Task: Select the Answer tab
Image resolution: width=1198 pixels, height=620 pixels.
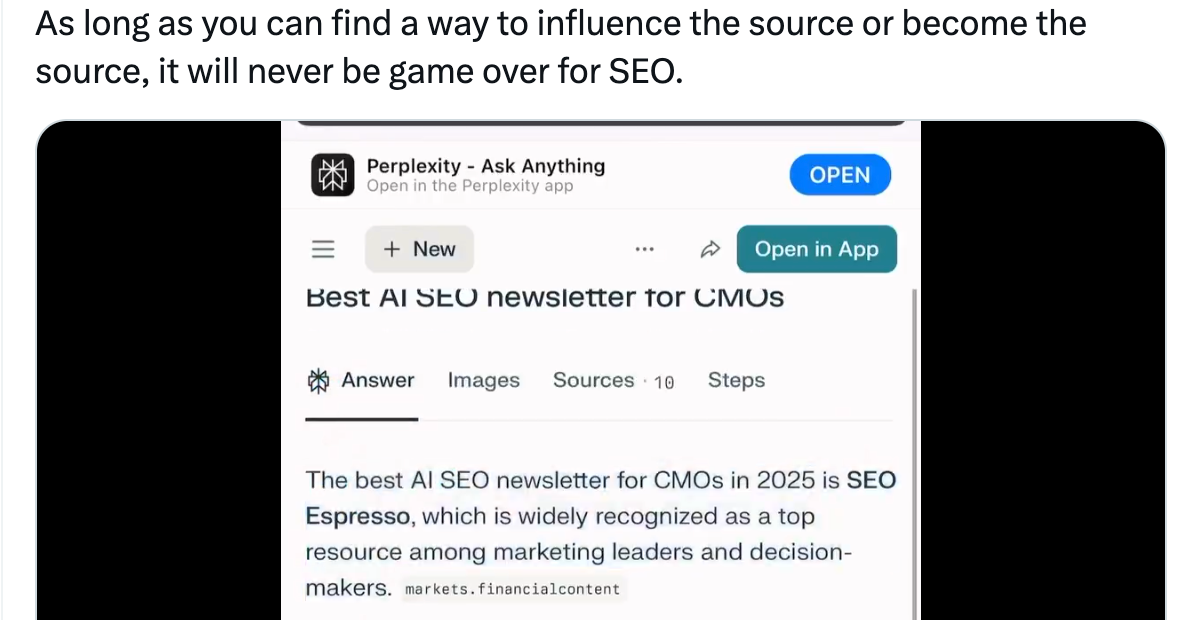Action: pos(361,381)
